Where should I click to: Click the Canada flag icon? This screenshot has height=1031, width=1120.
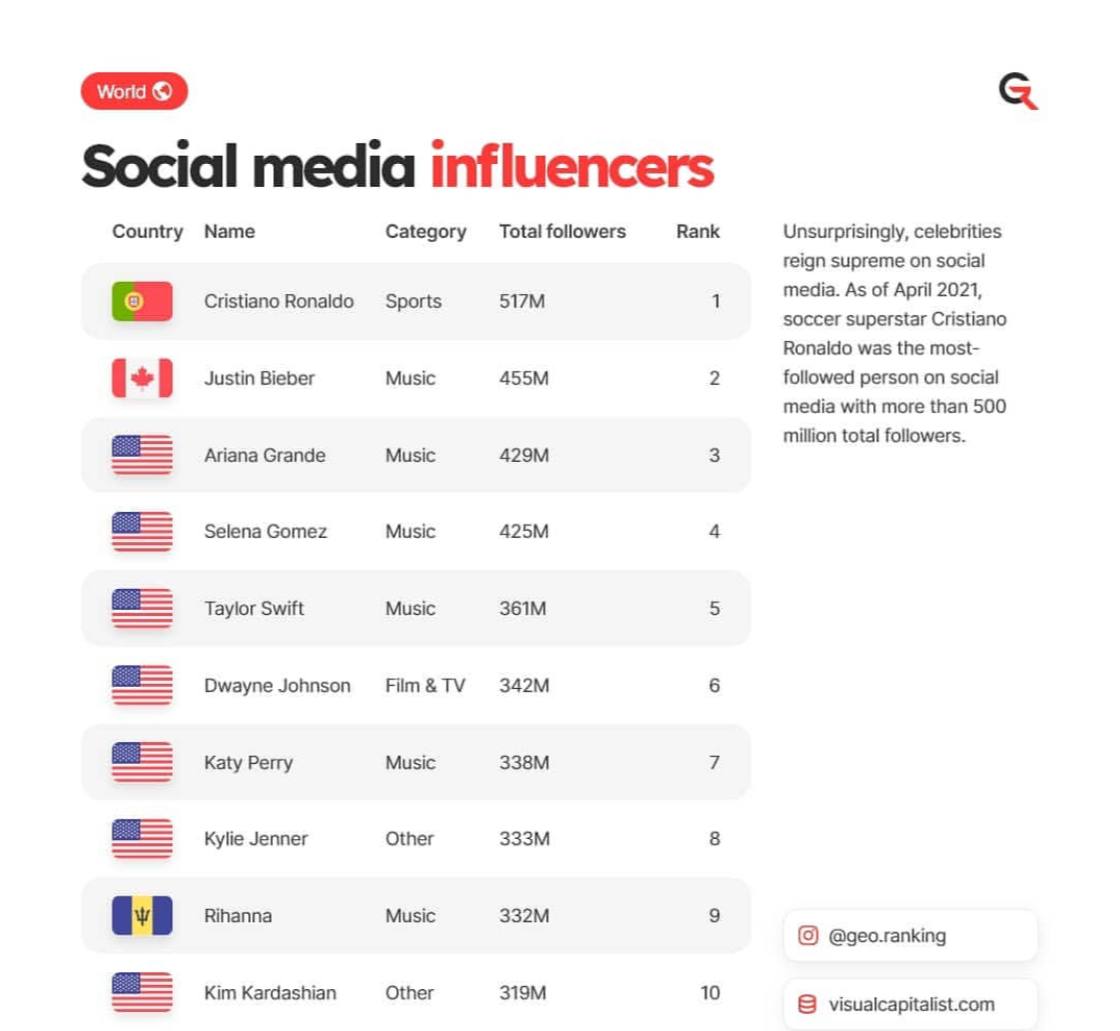pos(142,378)
